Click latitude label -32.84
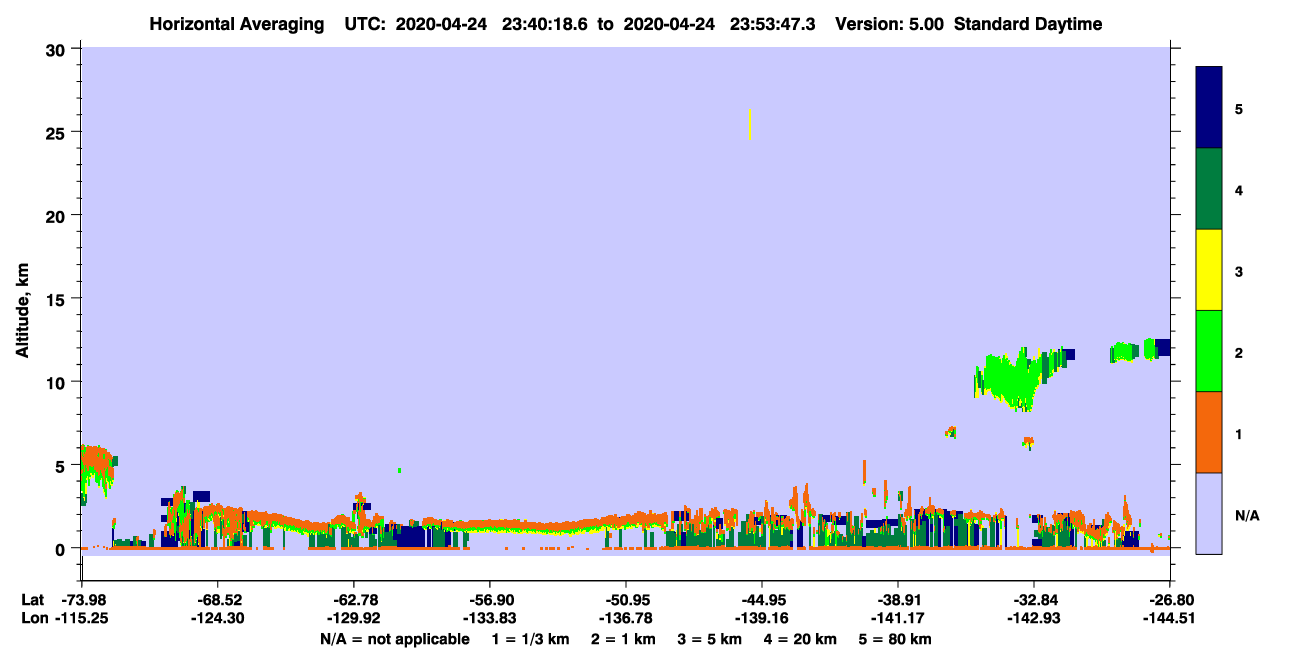1300x667 pixels. click(1034, 600)
